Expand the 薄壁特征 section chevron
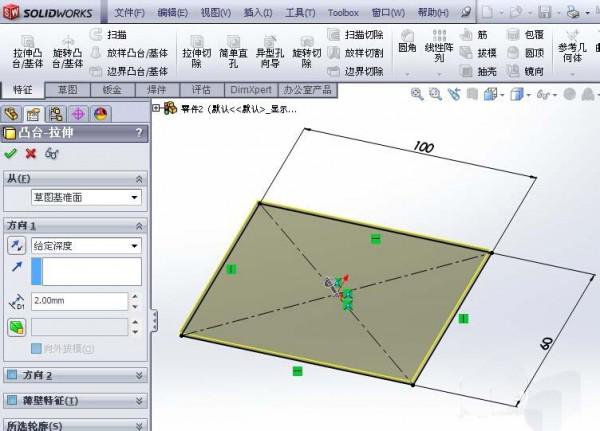Viewport: 600px width, 431px height. coord(139,401)
